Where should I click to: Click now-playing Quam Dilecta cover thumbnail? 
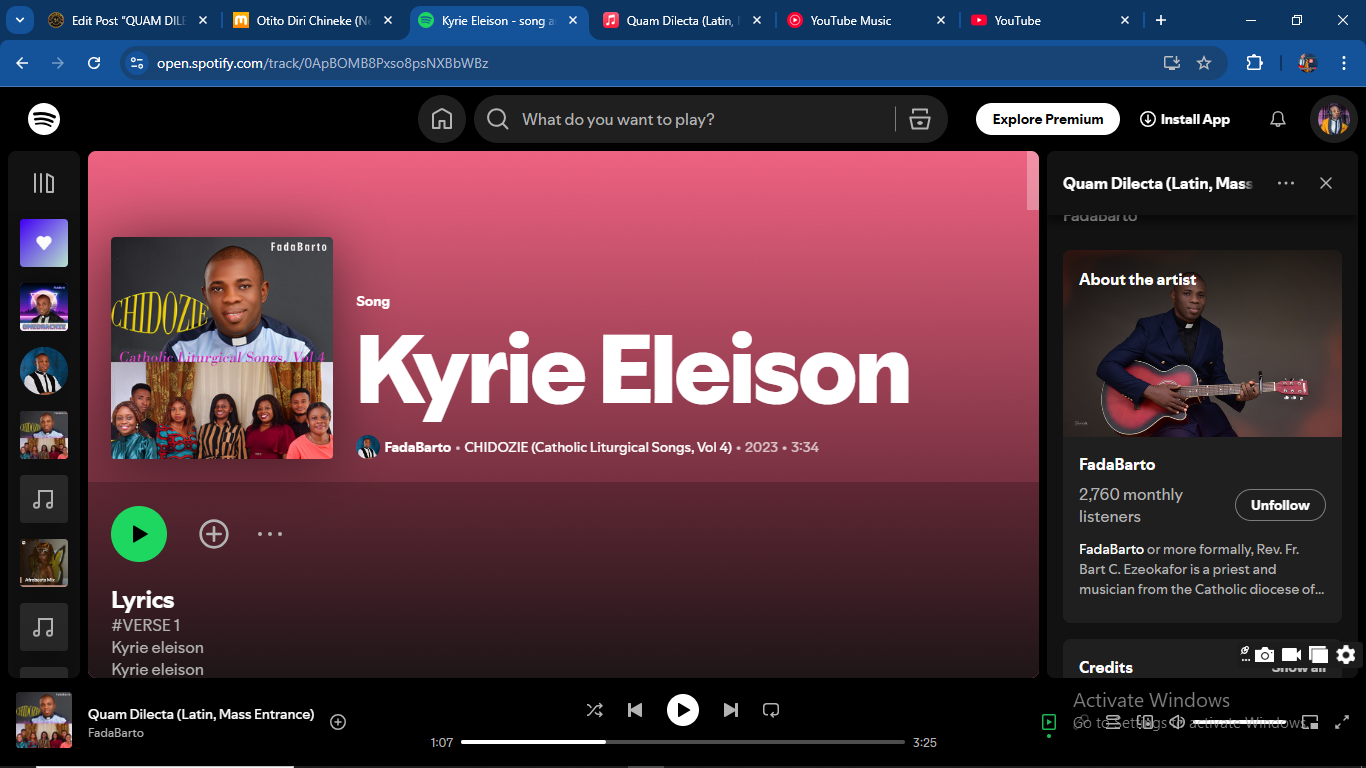click(44, 720)
